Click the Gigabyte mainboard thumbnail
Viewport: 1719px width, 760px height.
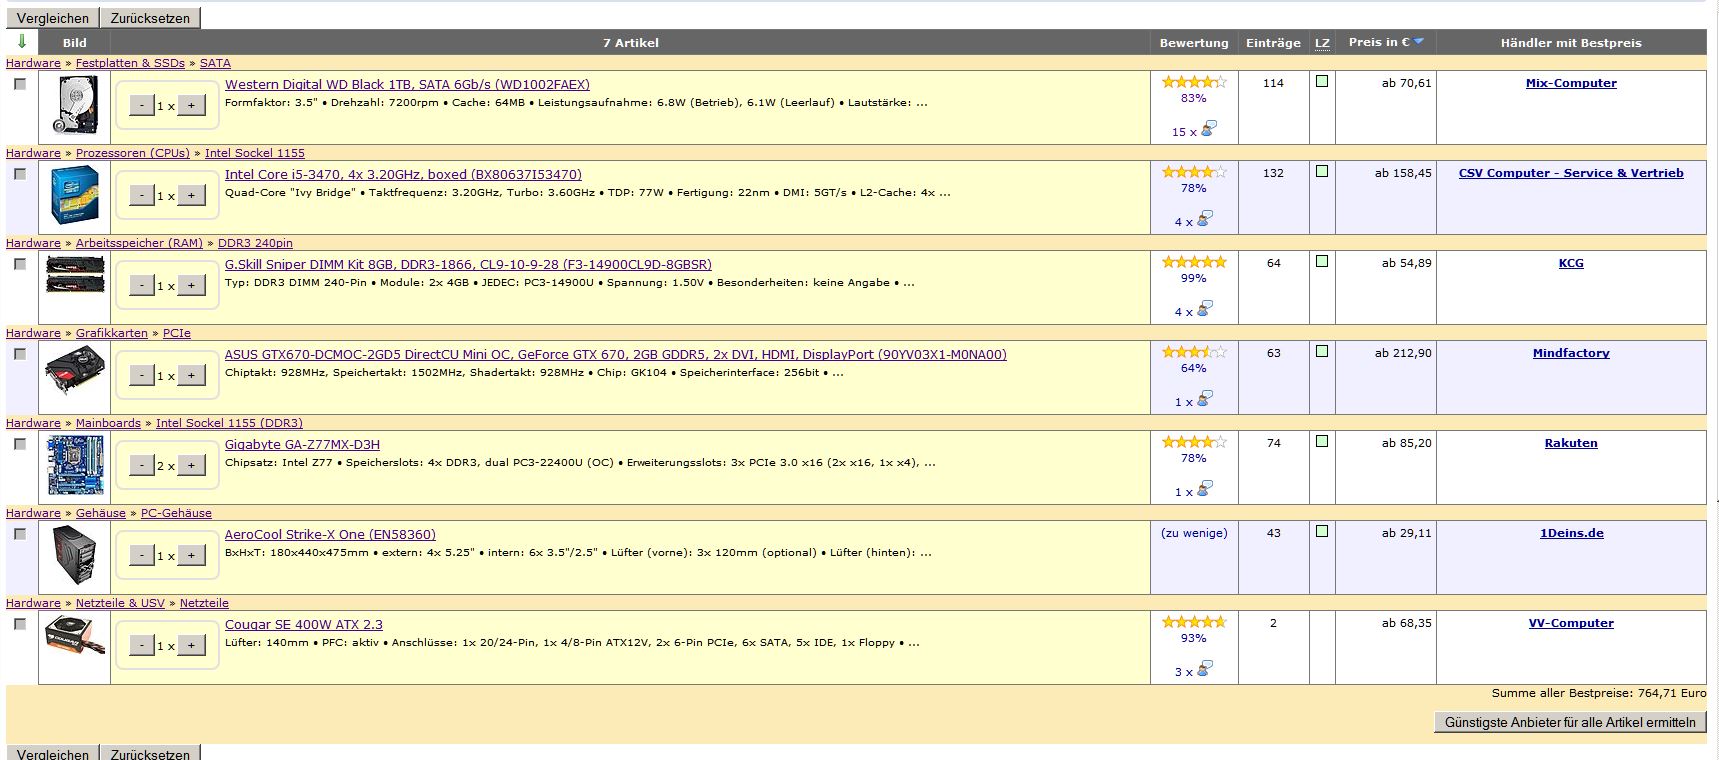pos(75,465)
